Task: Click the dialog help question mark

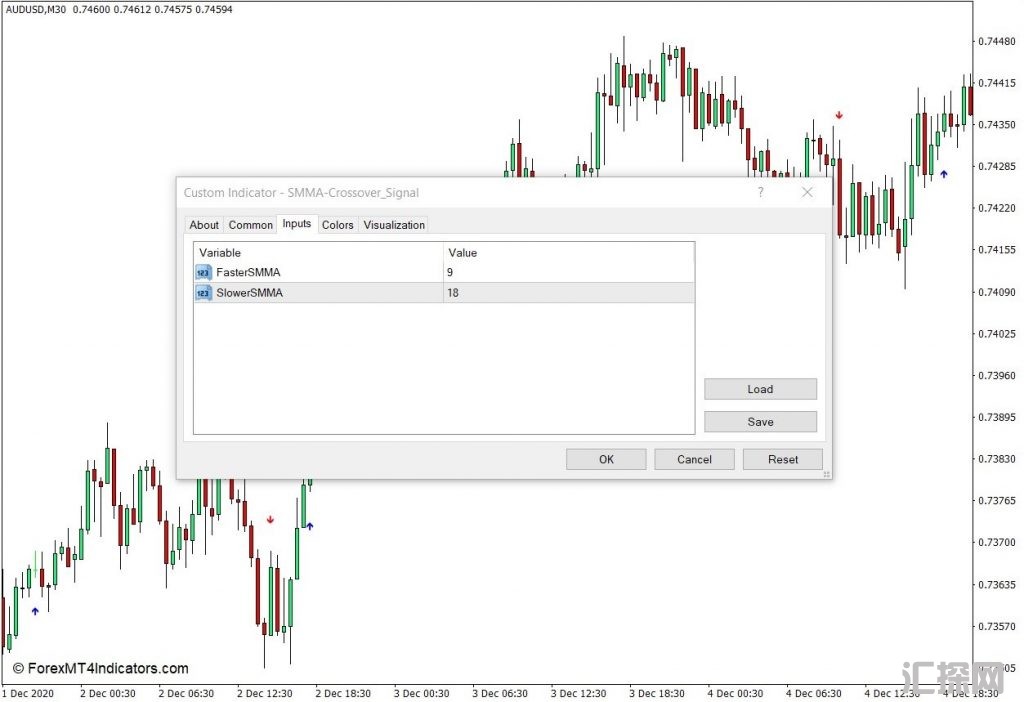Action: point(760,192)
